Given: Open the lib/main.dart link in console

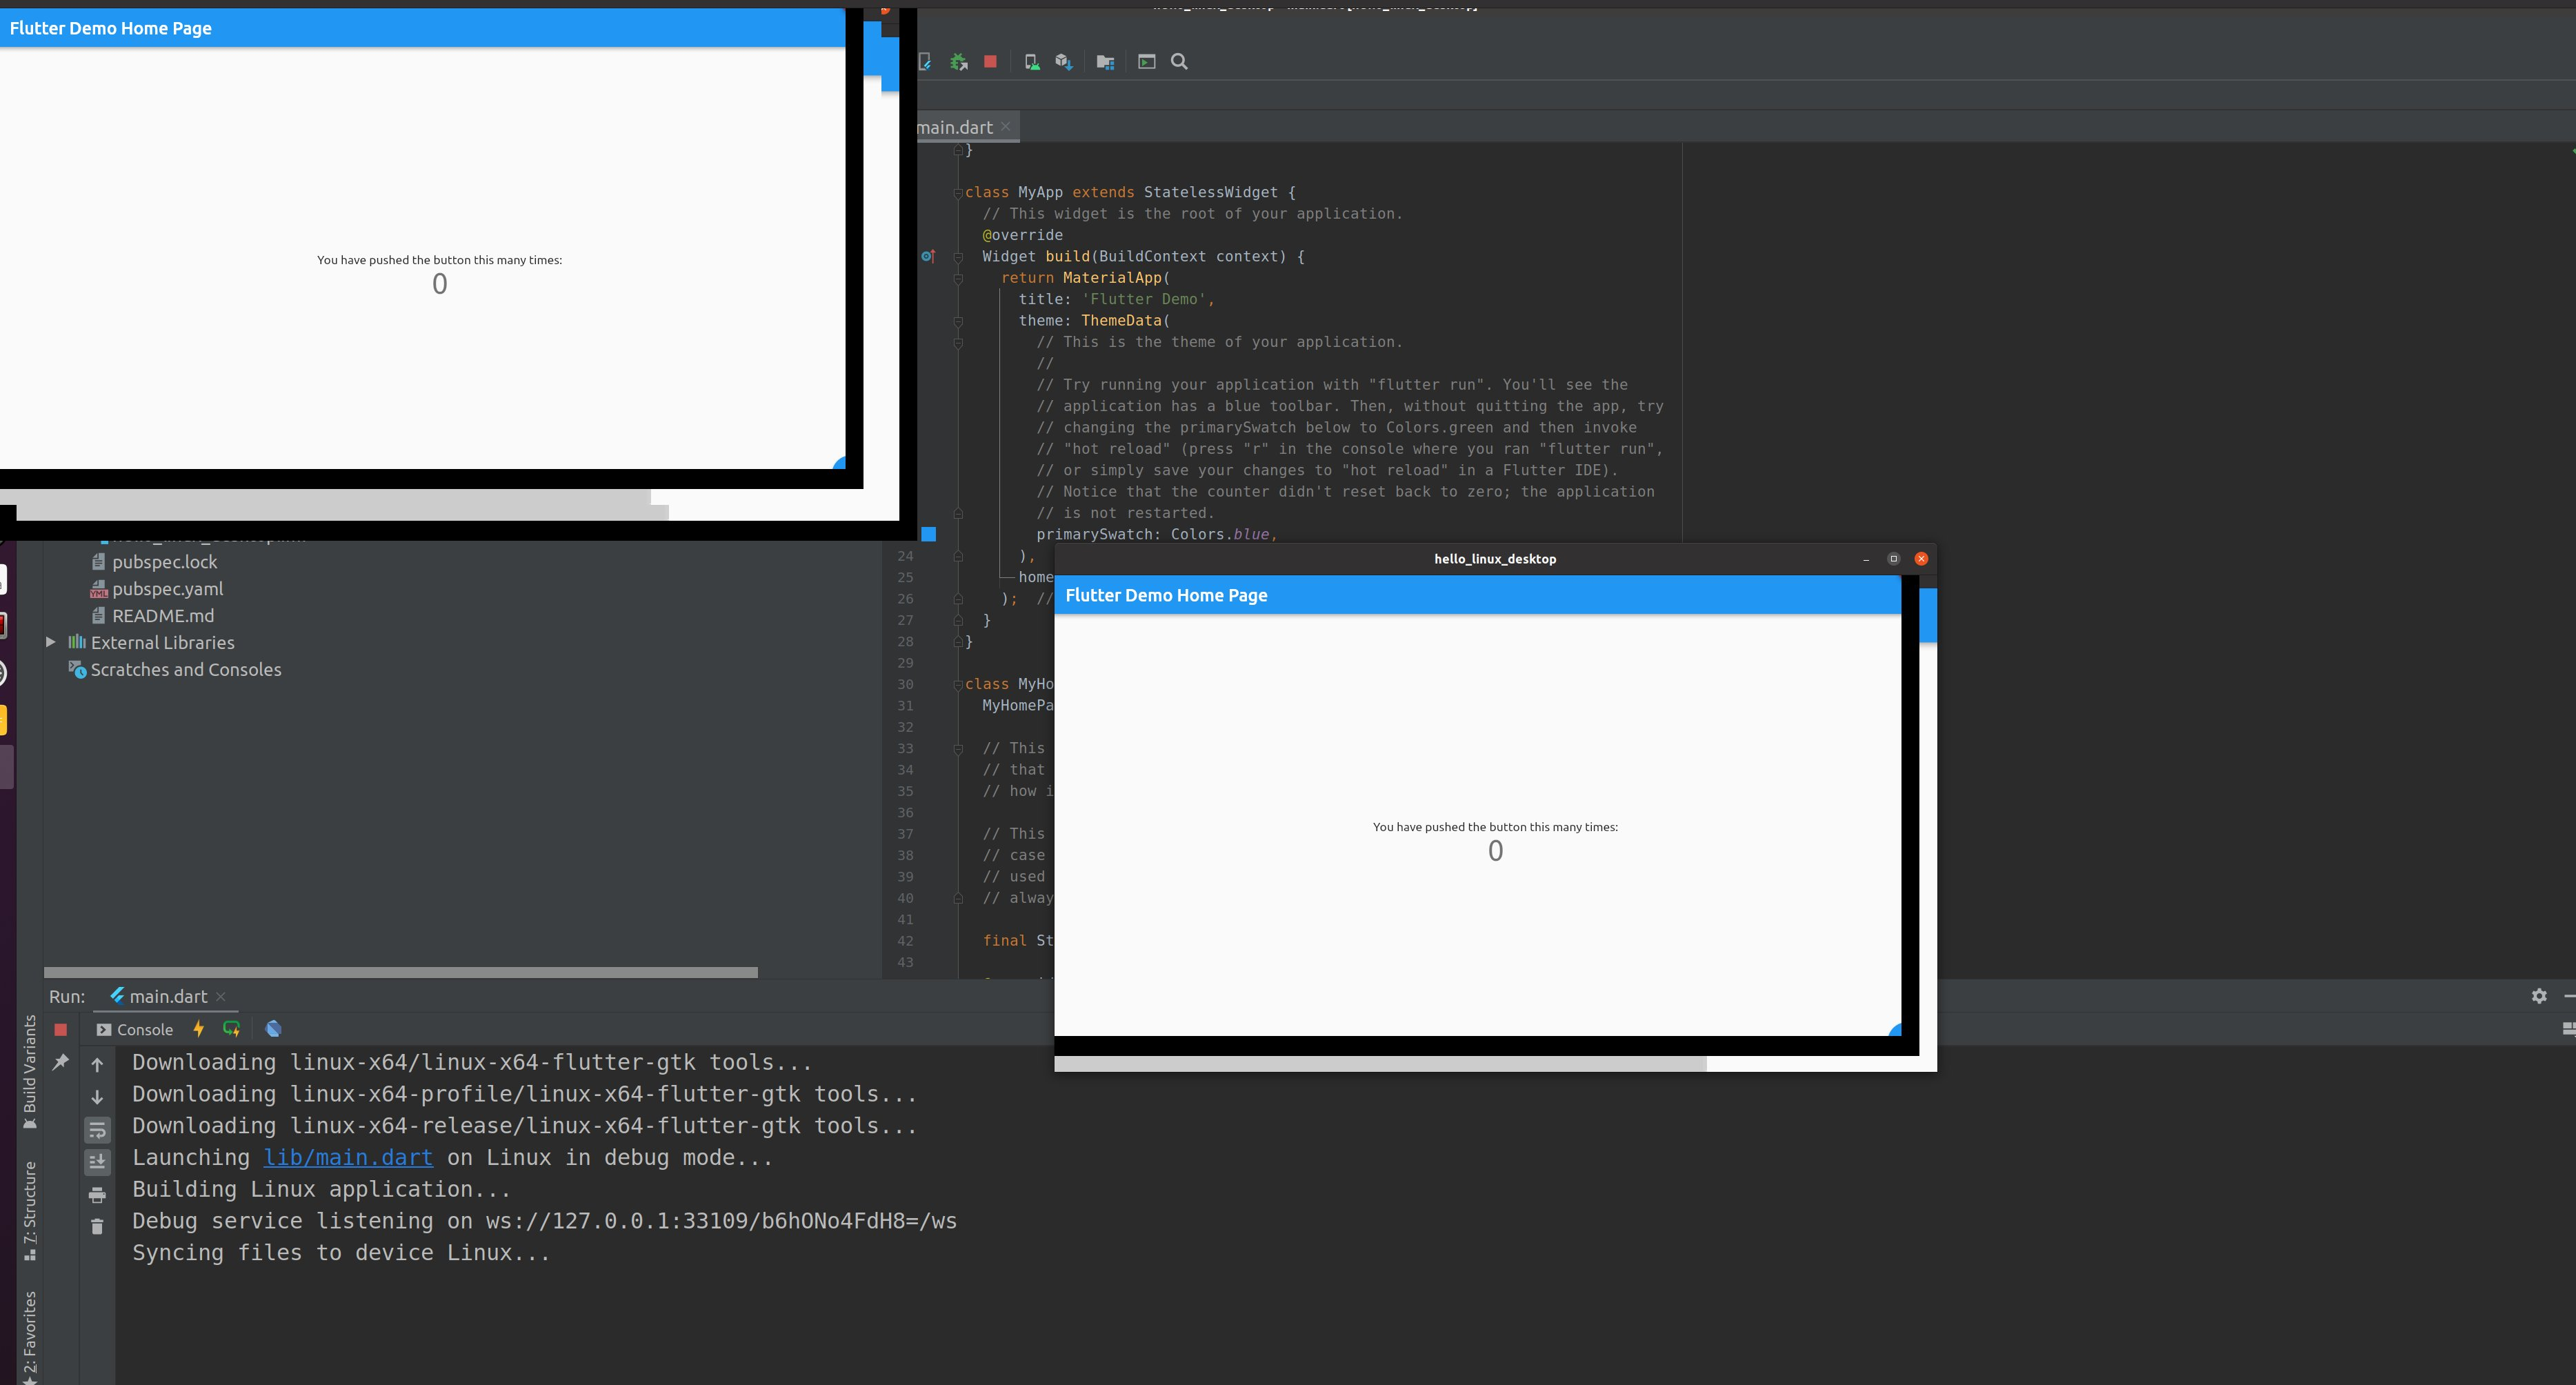Looking at the screenshot, I should (x=348, y=1157).
